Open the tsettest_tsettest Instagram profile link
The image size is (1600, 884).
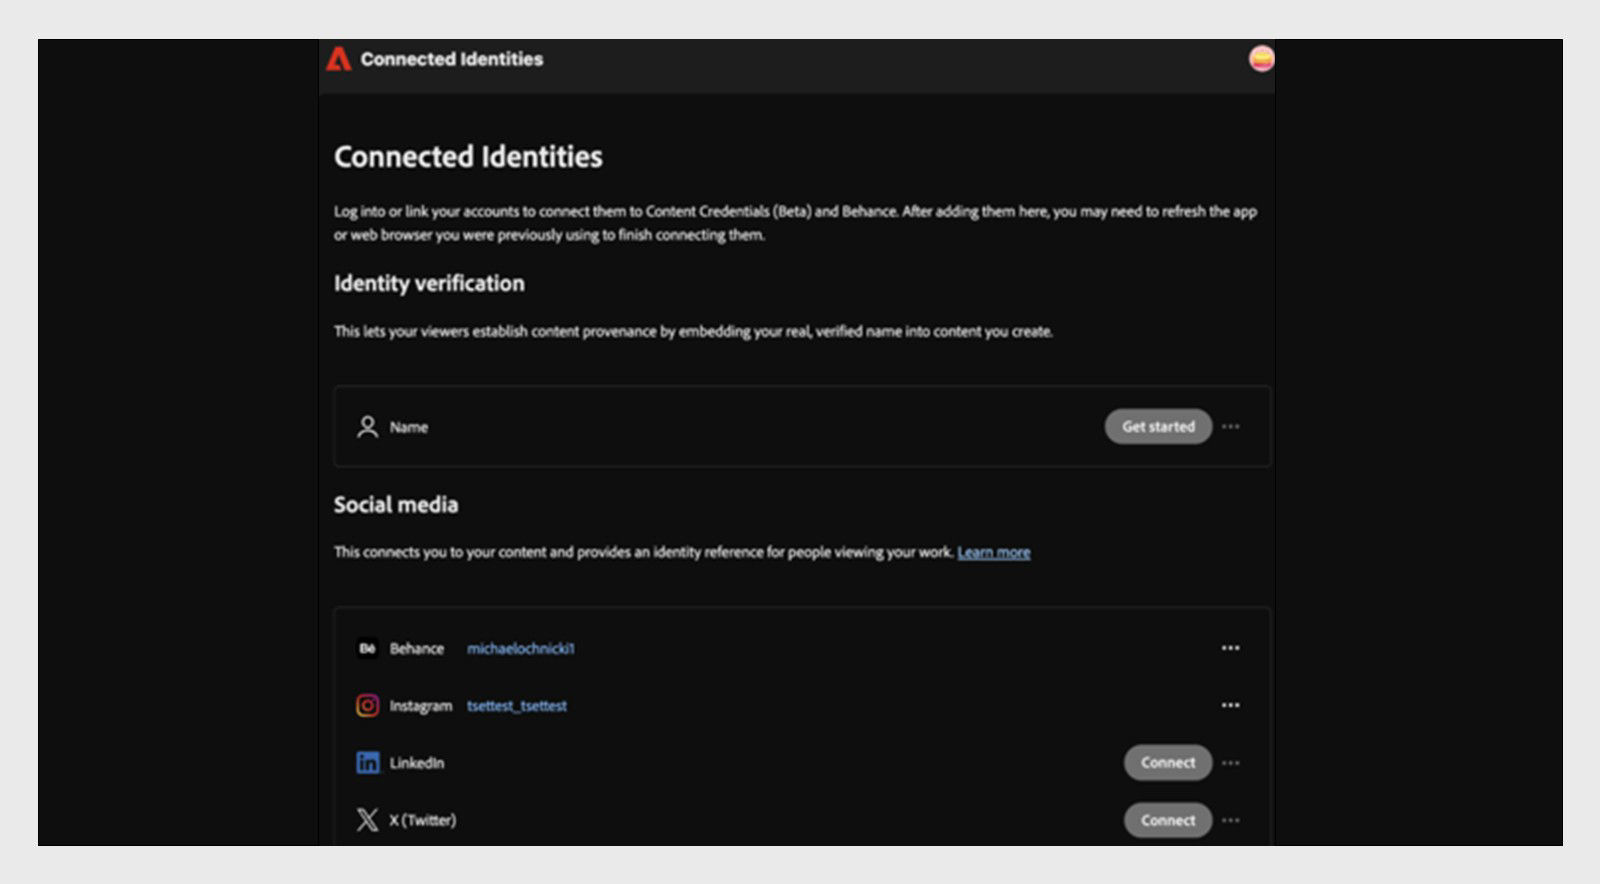[516, 706]
